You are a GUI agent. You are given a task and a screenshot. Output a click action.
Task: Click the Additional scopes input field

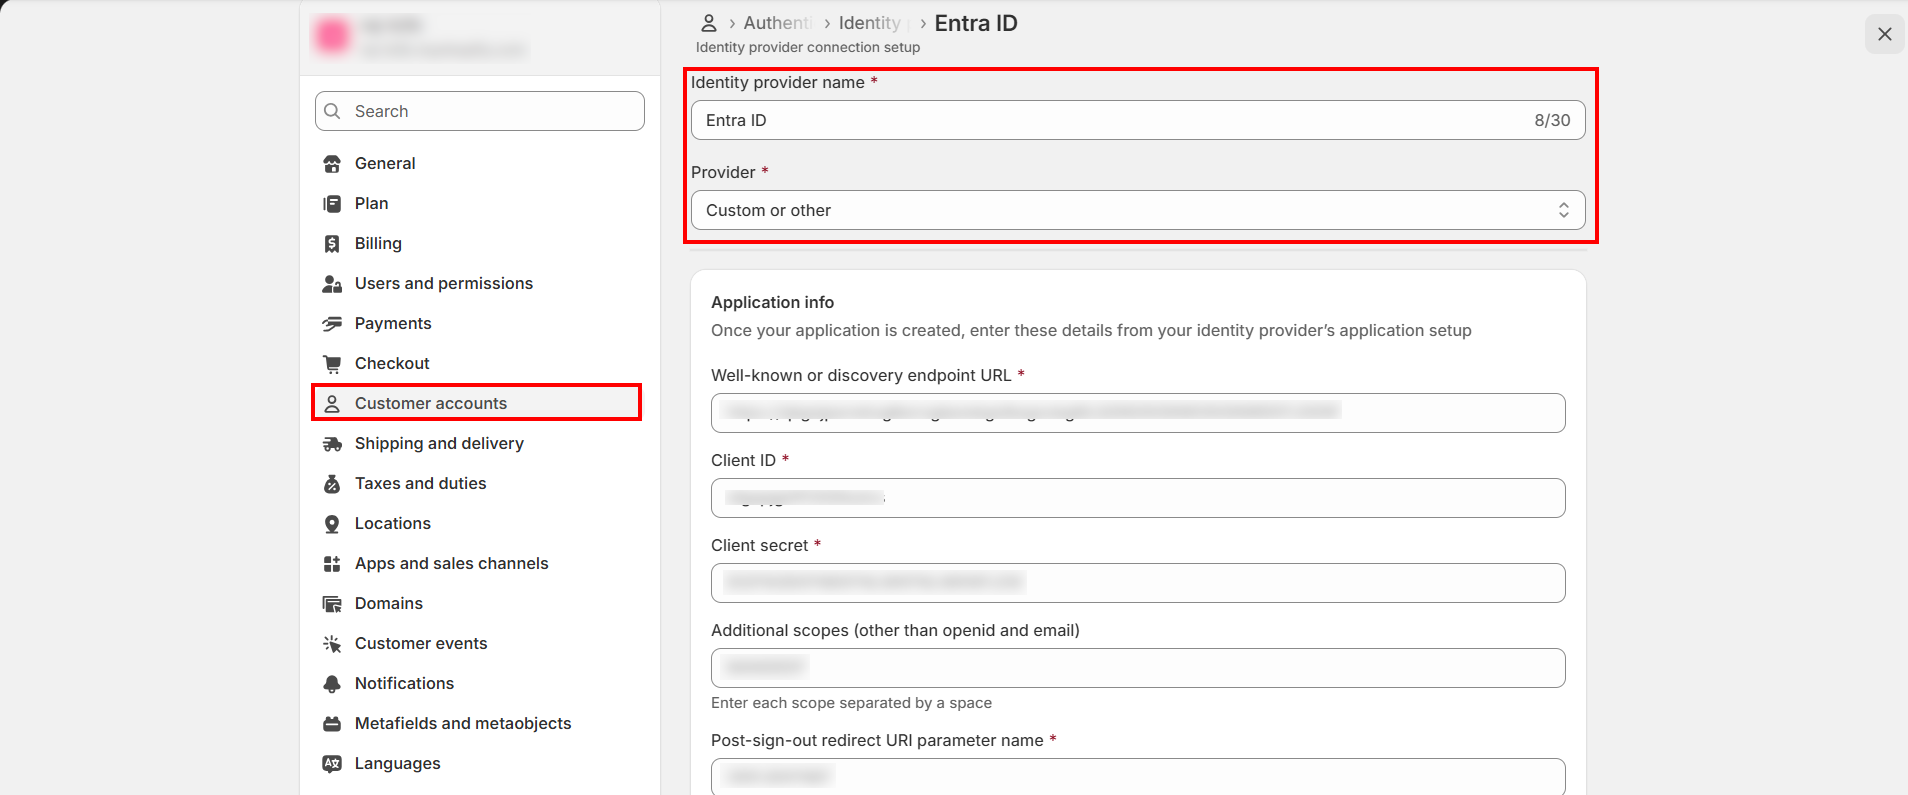pos(1138,668)
